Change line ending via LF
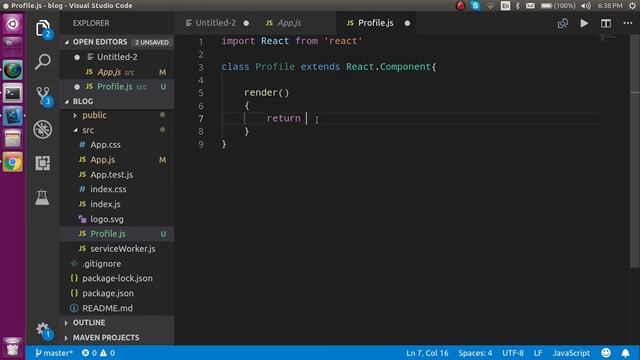 (x=538, y=353)
